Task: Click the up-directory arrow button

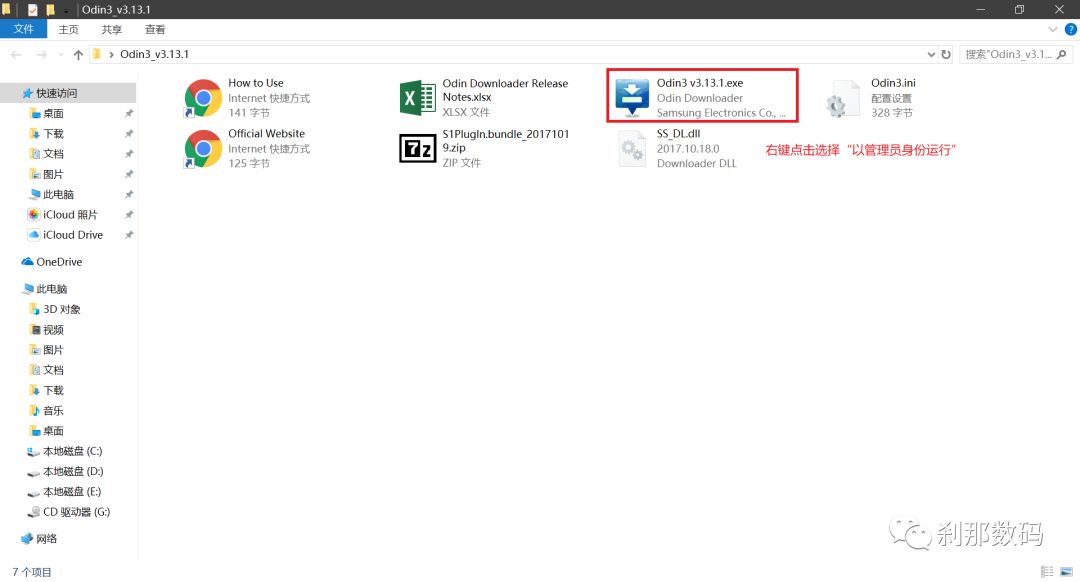Action: [78, 54]
